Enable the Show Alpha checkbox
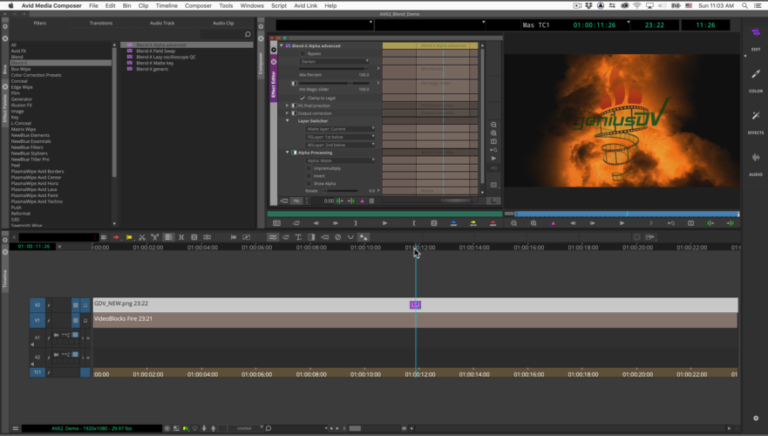768x436 pixels. [309, 183]
